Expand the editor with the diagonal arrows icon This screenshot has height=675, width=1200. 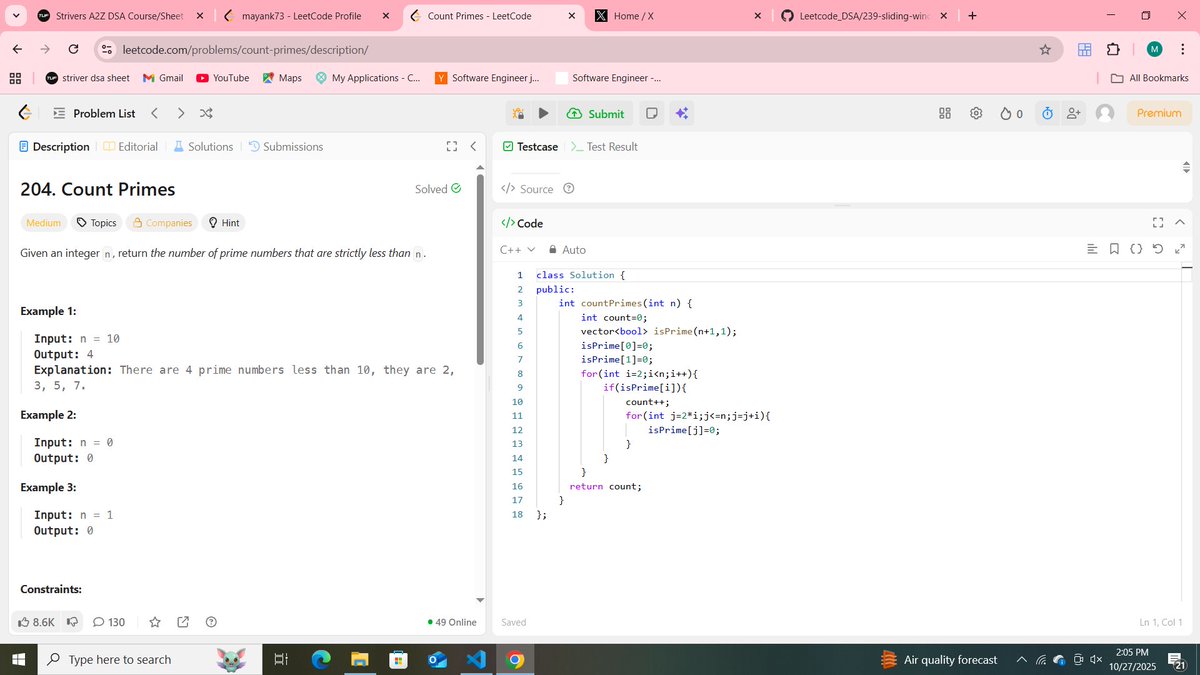(1180, 250)
